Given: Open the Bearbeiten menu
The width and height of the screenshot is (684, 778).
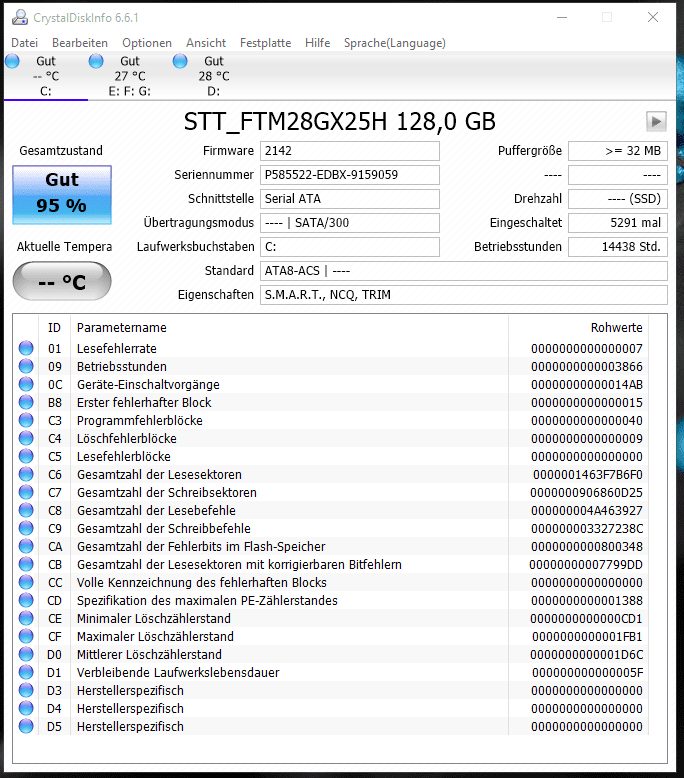Looking at the screenshot, I should 80,43.
